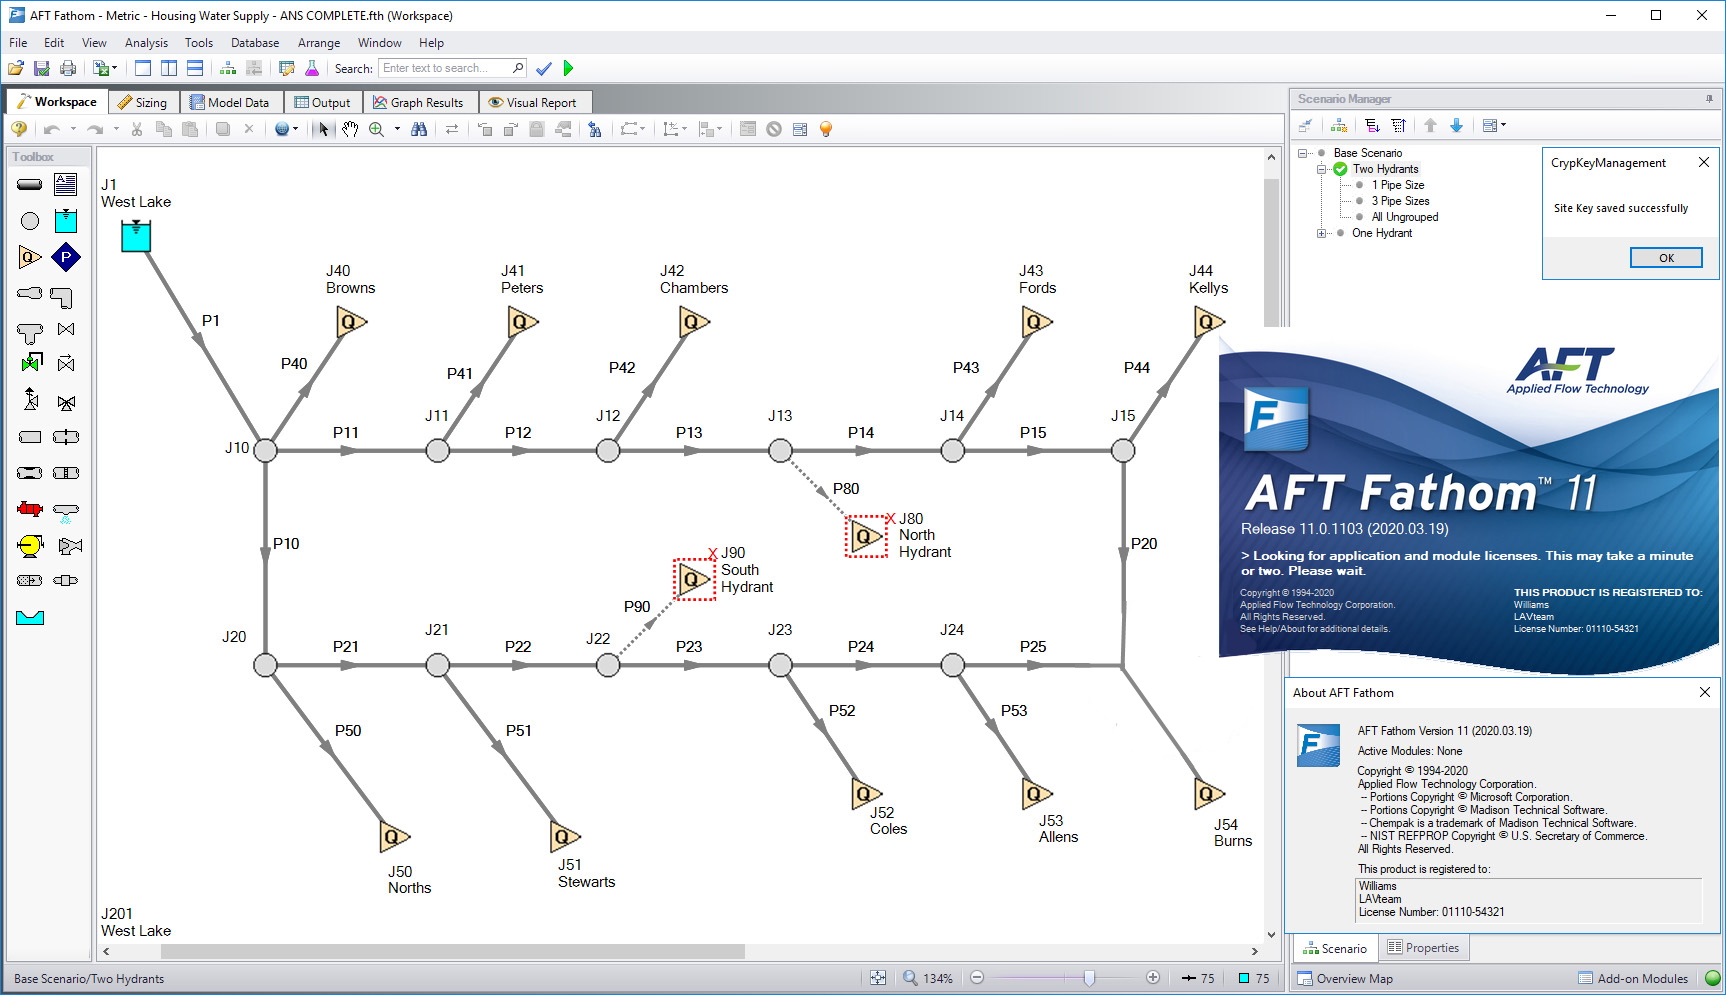Select the All Ungrouped scenario

coord(1404,217)
